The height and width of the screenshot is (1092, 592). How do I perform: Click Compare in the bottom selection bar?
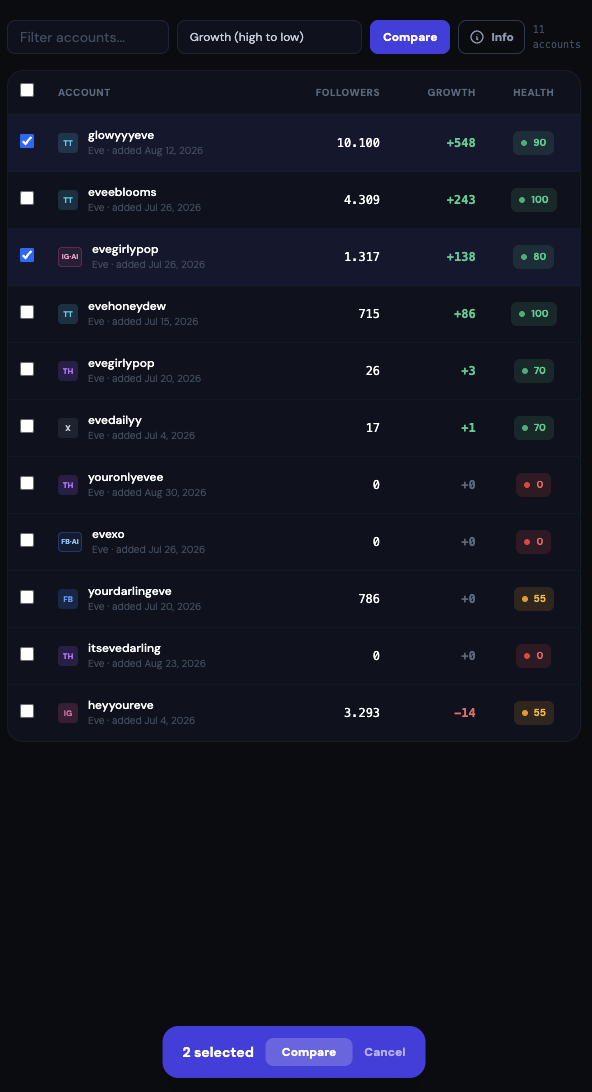(x=309, y=1052)
